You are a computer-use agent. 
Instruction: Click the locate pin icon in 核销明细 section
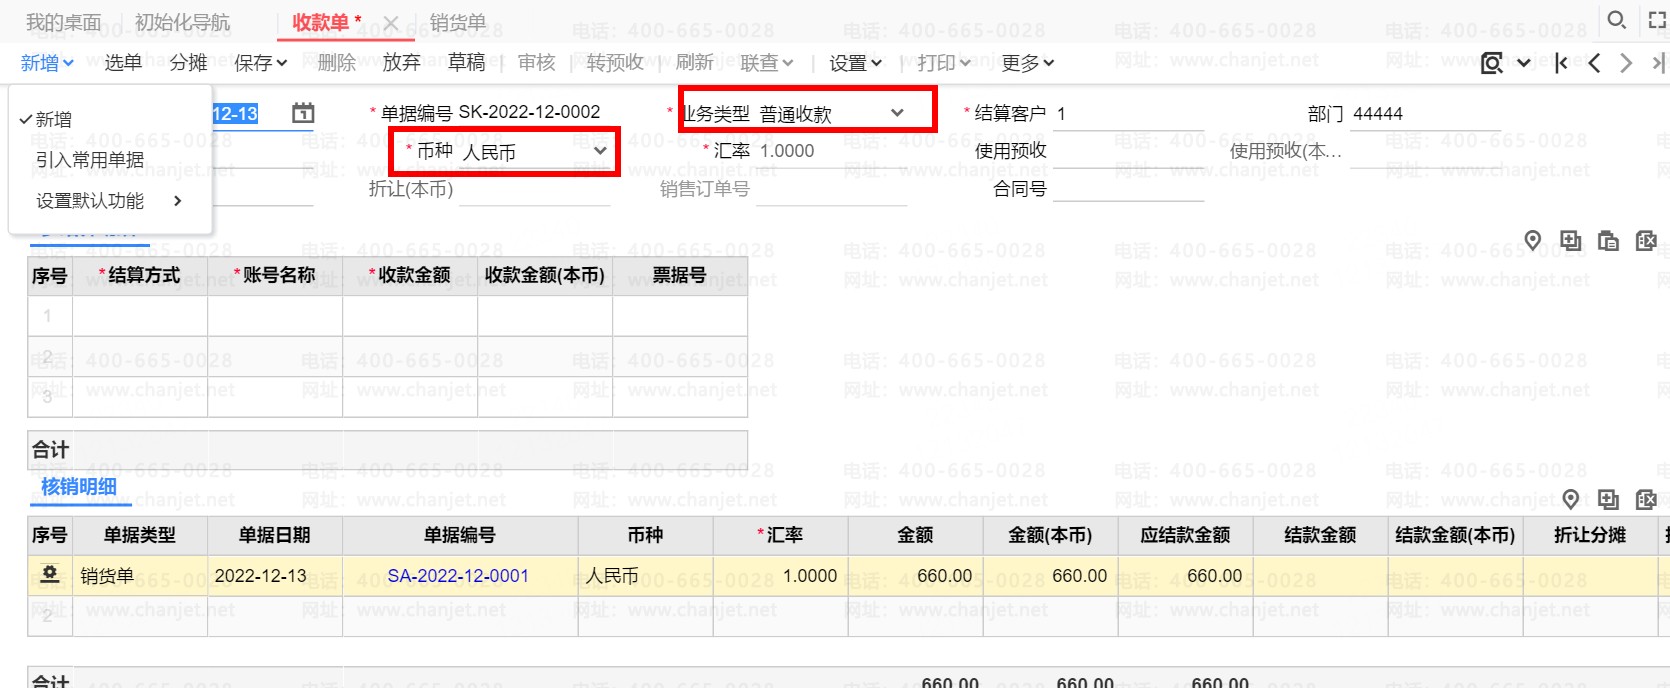point(1570,499)
